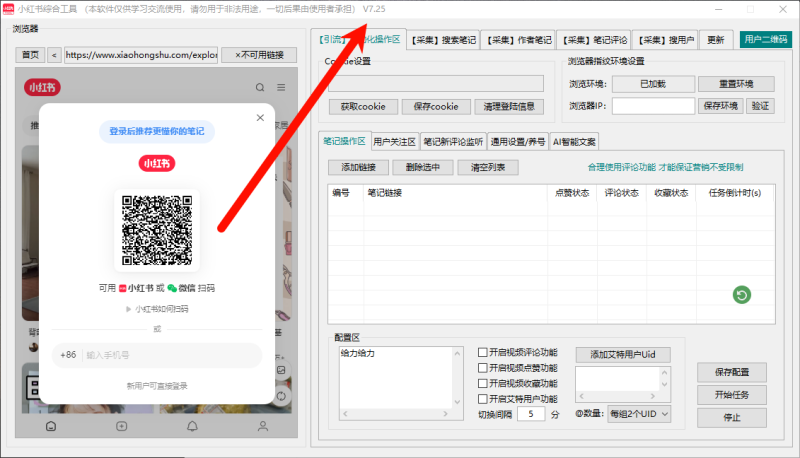The height and width of the screenshot is (458, 800).
Task: Switch to 【采集】搜用户 tab
Action: tap(666, 40)
